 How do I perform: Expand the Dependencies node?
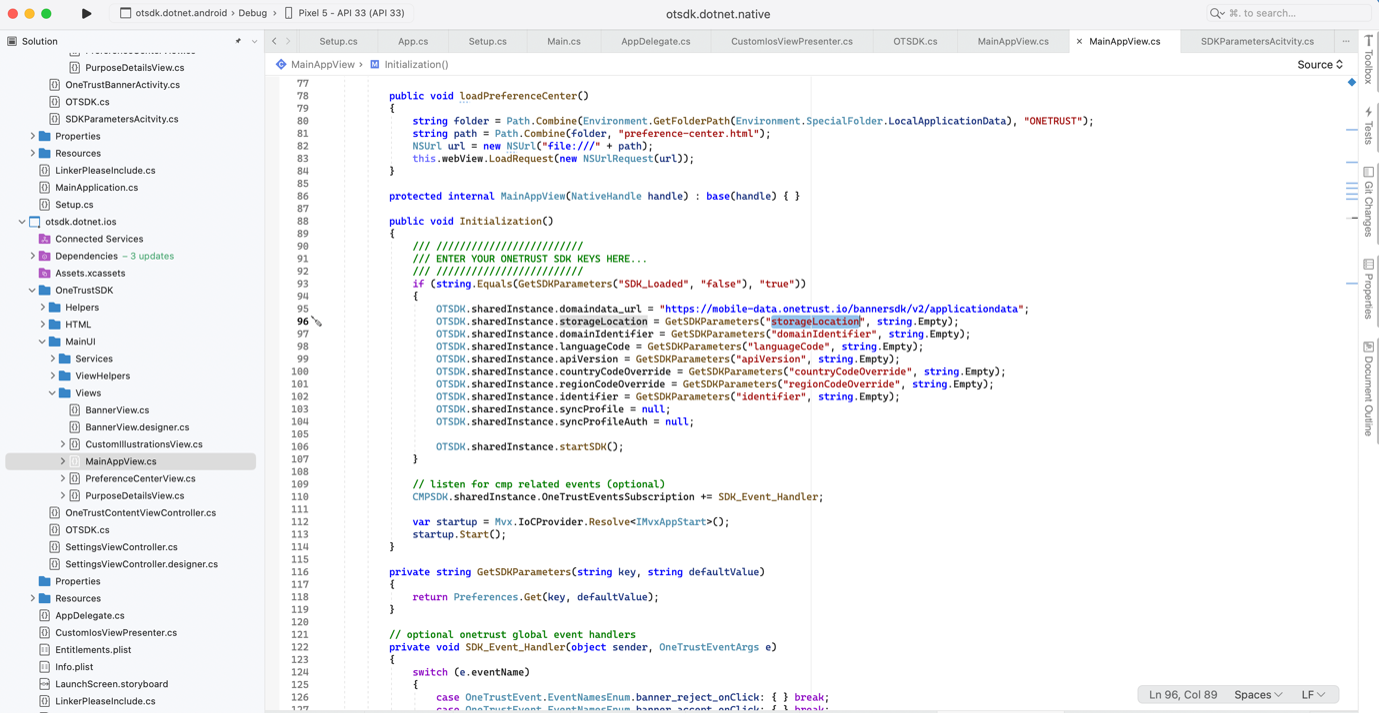[32, 256]
